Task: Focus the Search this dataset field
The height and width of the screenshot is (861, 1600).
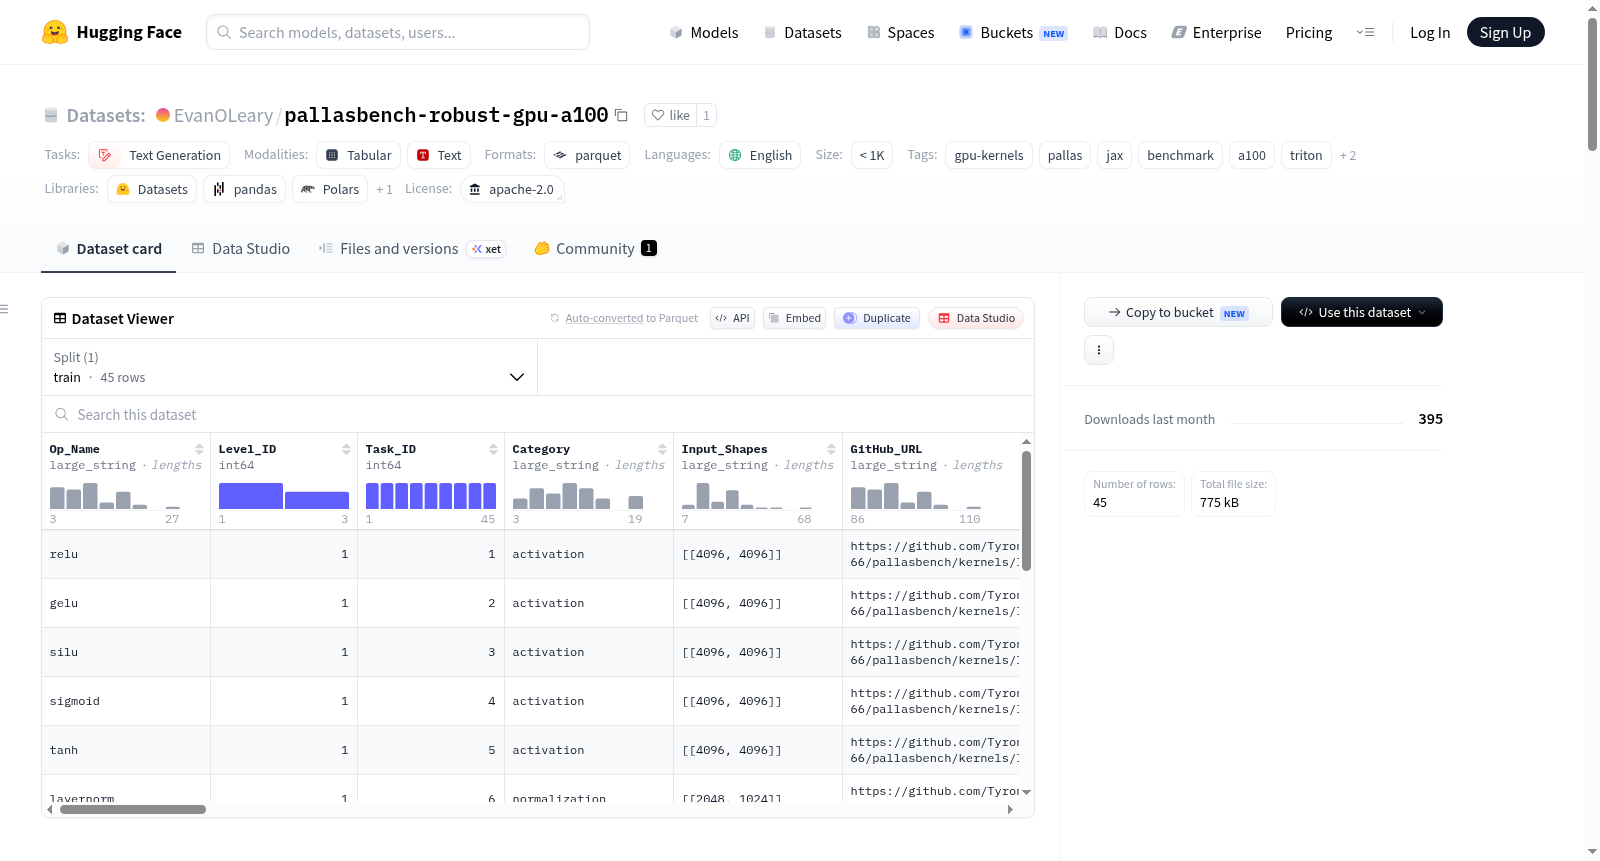Action: tap(538, 414)
